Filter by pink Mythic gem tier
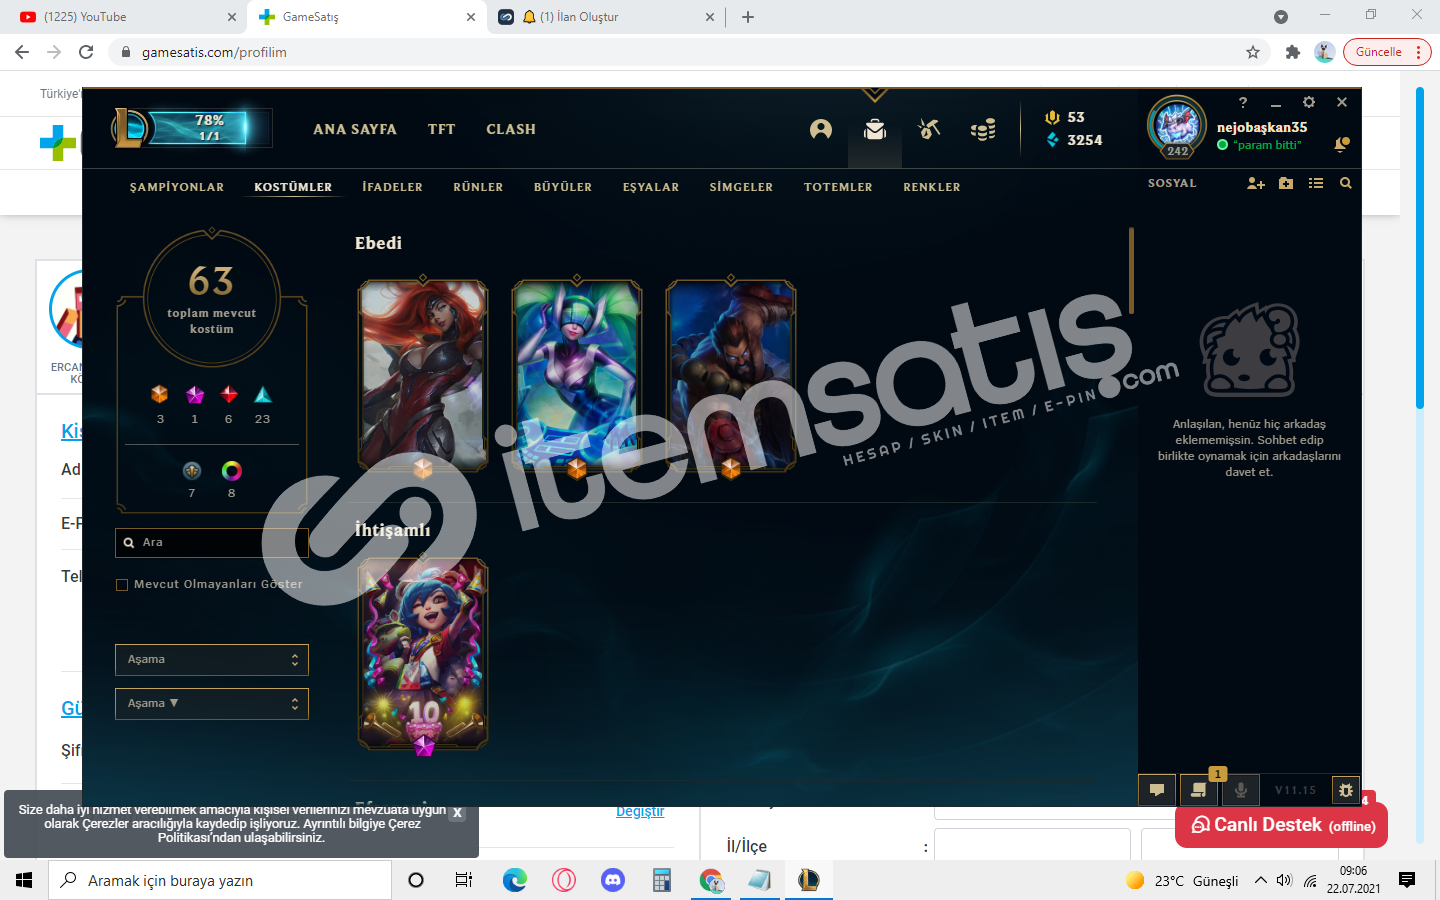Viewport: 1440px width, 900px height. pyautogui.click(x=195, y=394)
